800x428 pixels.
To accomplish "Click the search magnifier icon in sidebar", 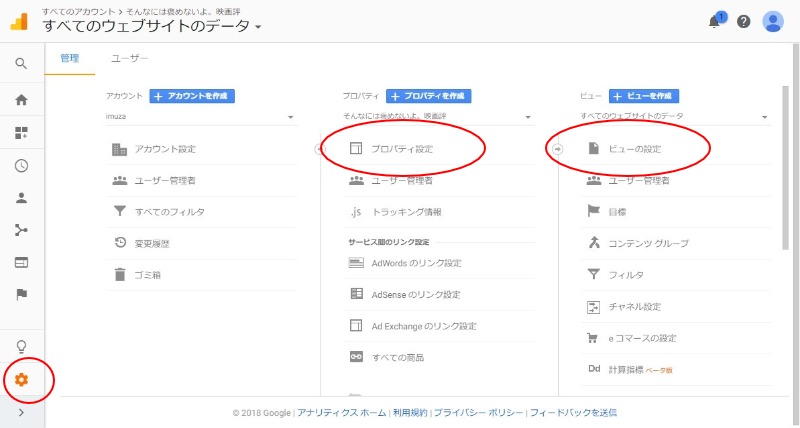I will 21,64.
